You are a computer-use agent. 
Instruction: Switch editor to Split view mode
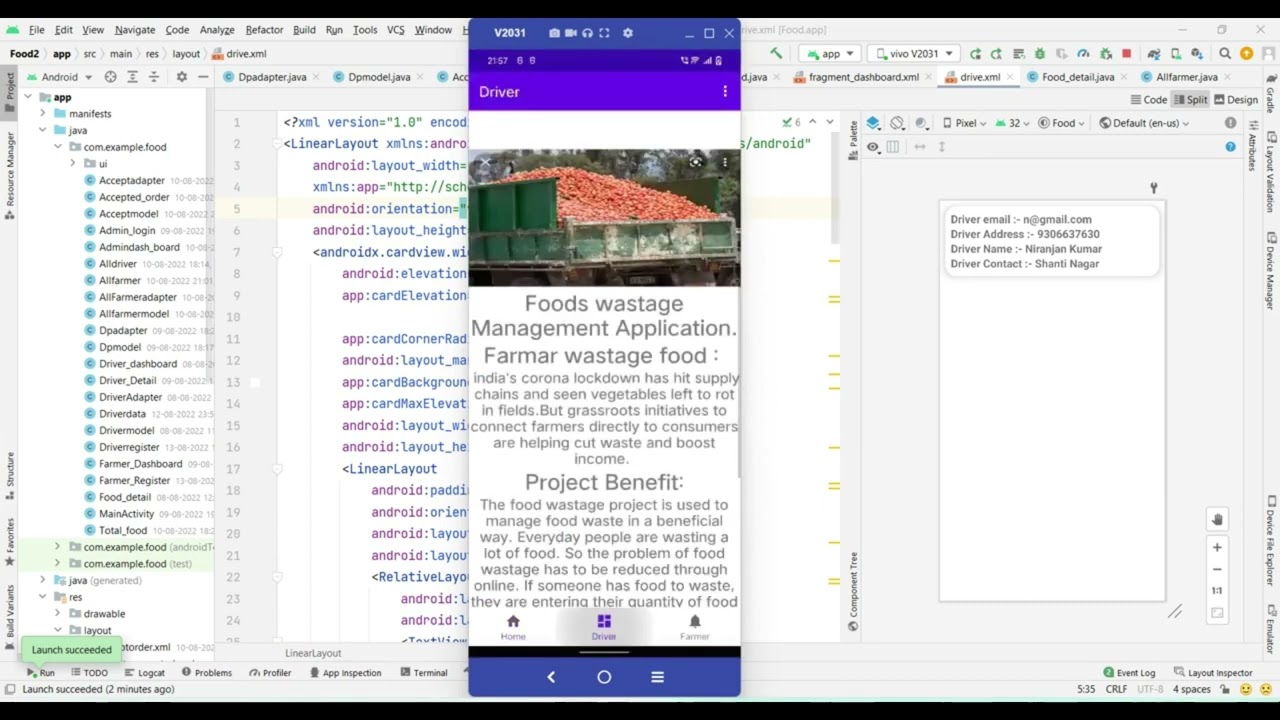(1190, 100)
